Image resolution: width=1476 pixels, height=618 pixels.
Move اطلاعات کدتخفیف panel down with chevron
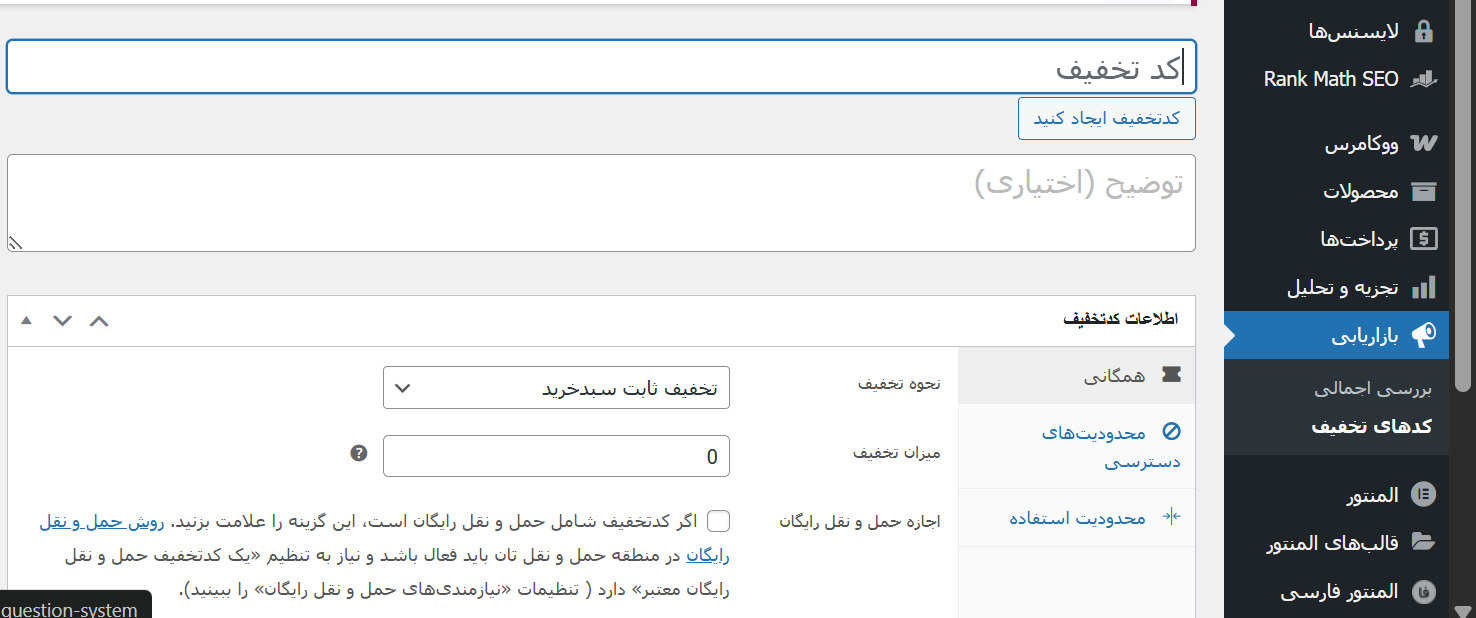click(x=62, y=320)
